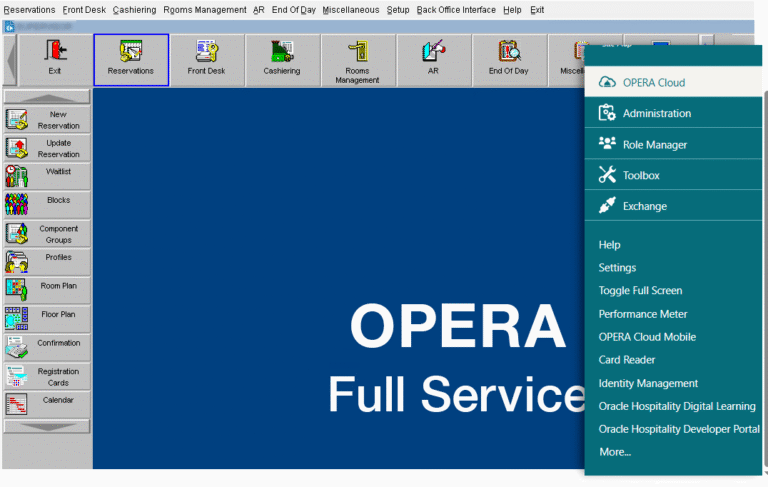Click the left arrow beside the toolbar

click(x=11, y=61)
